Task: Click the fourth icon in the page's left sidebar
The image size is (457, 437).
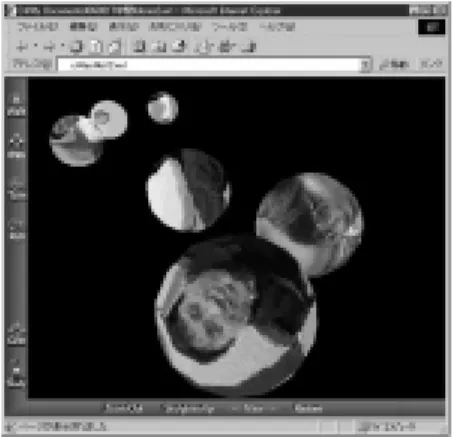Action: [16, 230]
